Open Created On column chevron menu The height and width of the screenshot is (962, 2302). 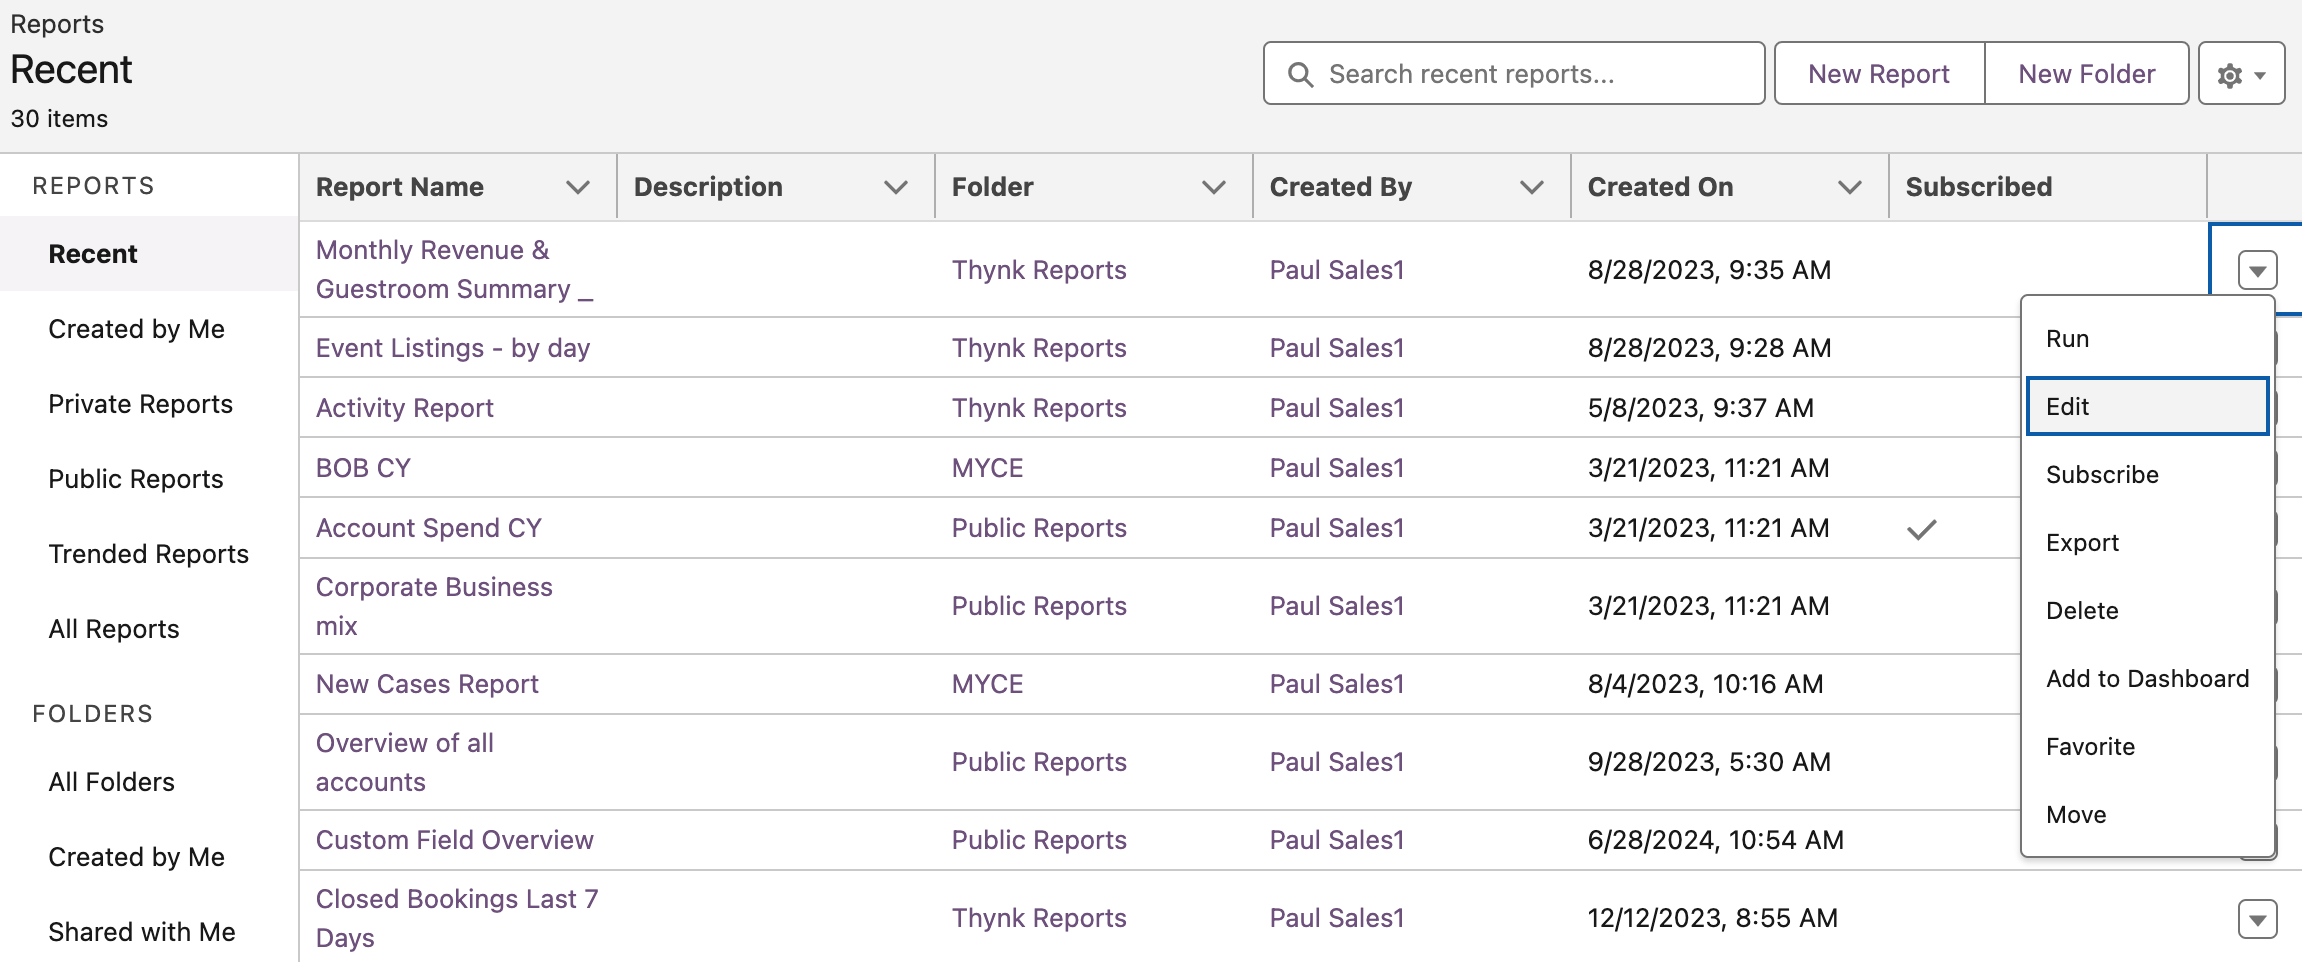1849,187
